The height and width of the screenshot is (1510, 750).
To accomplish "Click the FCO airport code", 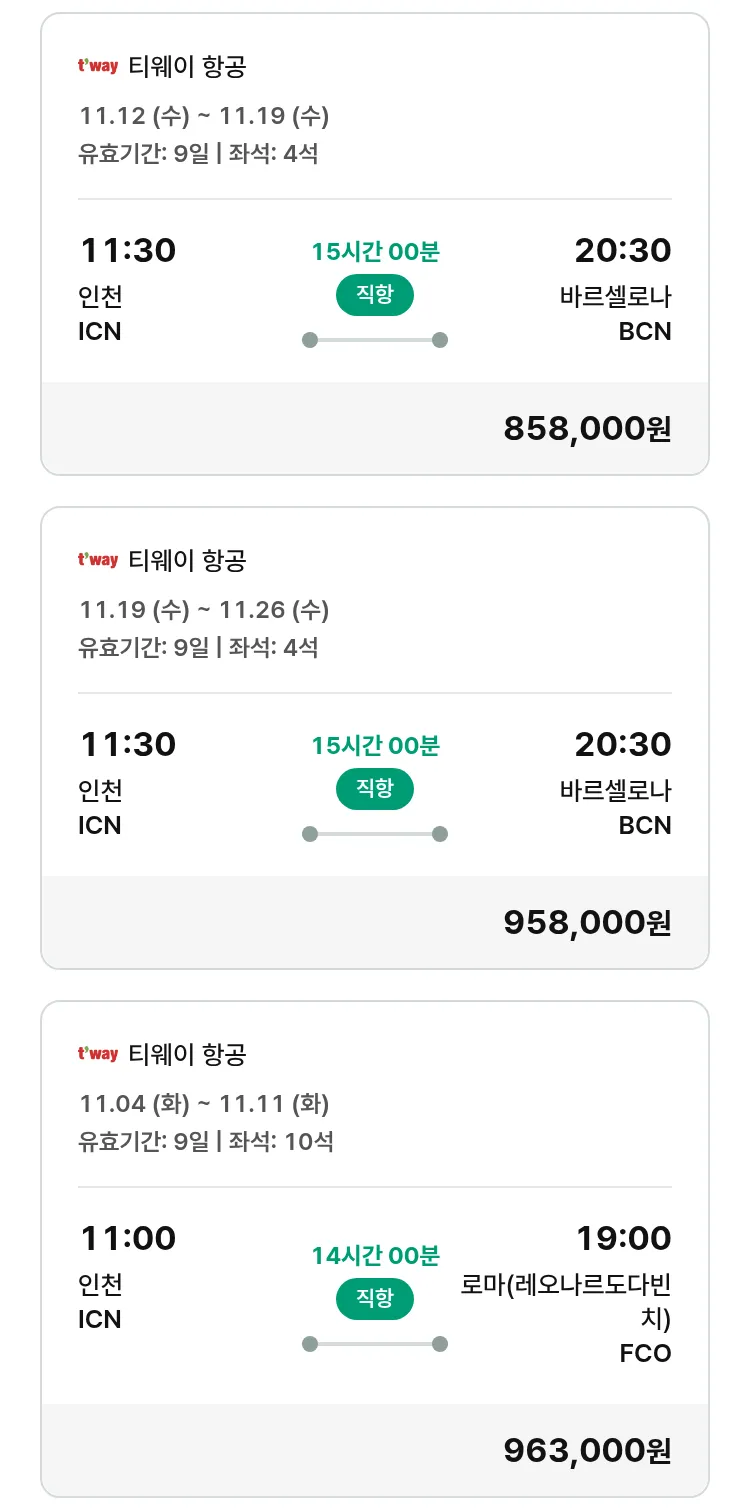I will tap(645, 1354).
